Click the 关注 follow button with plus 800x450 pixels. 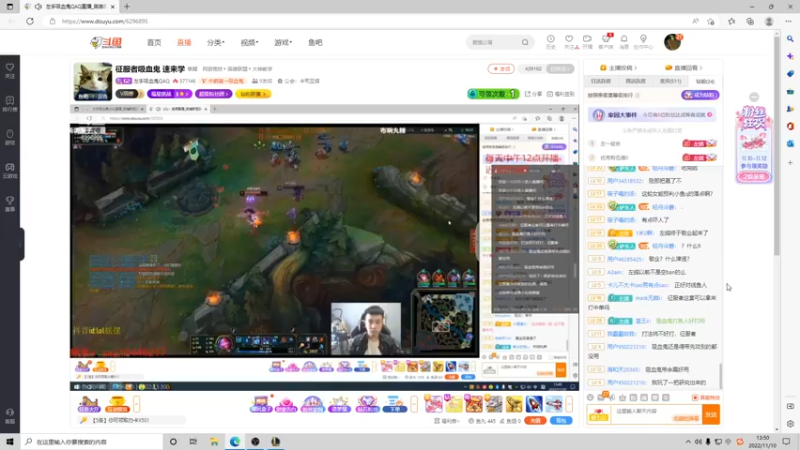(501, 68)
